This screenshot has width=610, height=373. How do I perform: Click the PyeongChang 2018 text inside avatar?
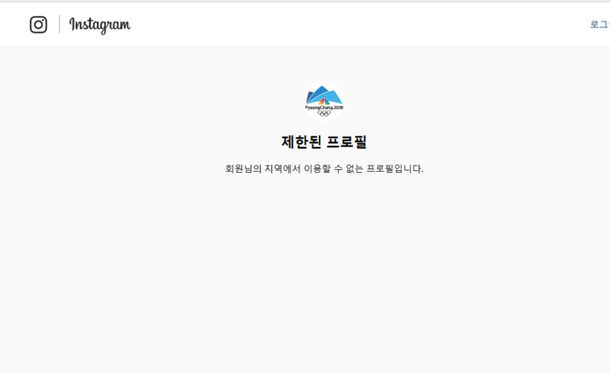point(324,107)
